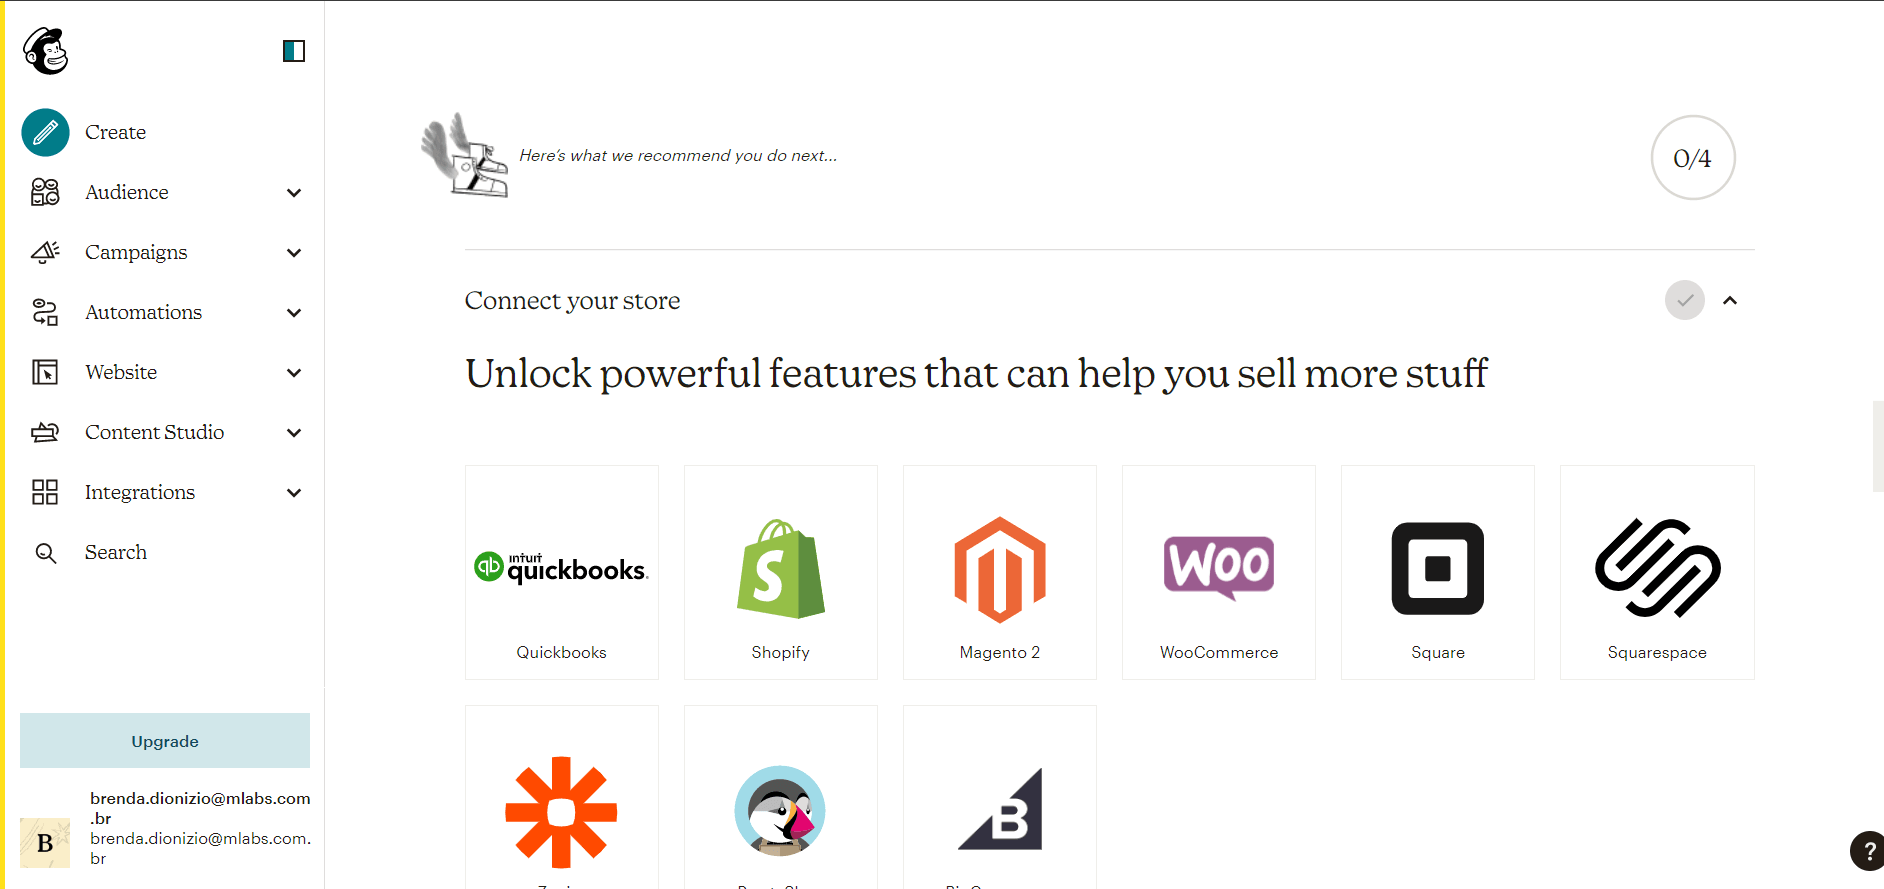The image size is (1884, 889).
Task: Click the Content Studio icon
Action: pos(45,432)
